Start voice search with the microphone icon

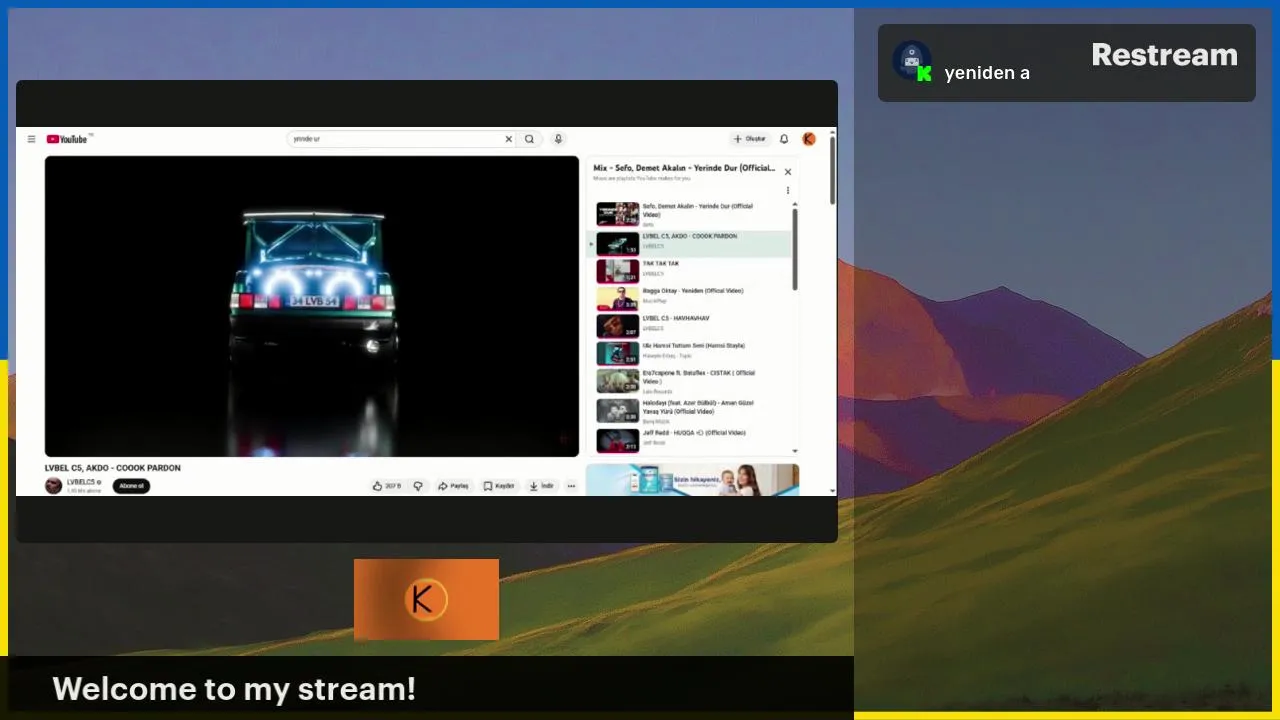coord(558,139)
